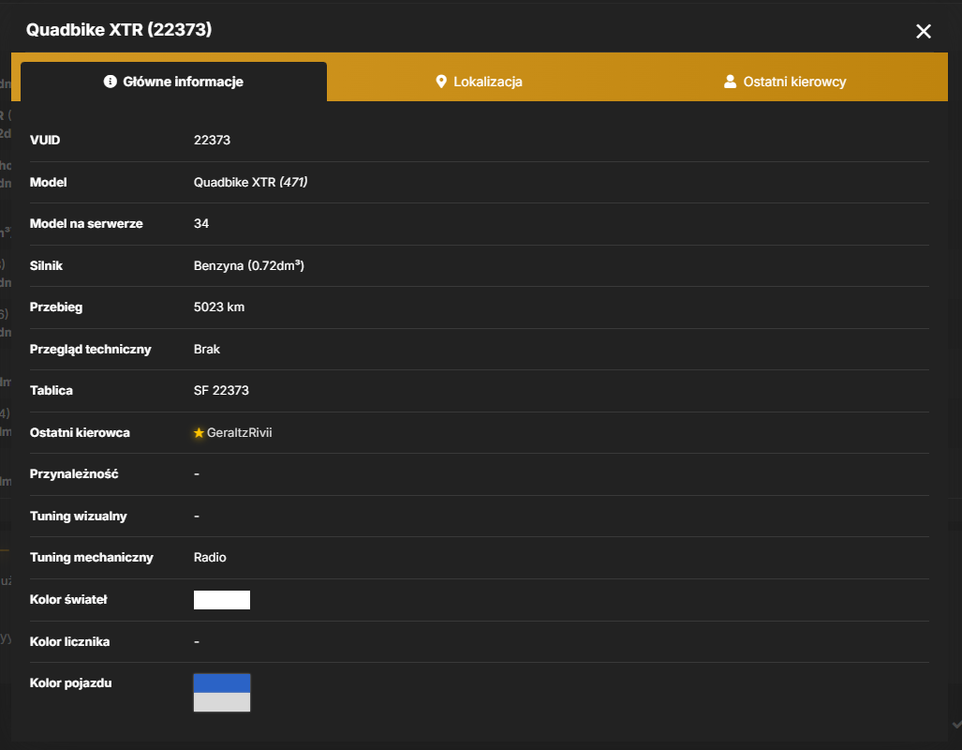The image size is (962, 750).
Task: Click the VUID value 22373
Action: tap(212, 140)
